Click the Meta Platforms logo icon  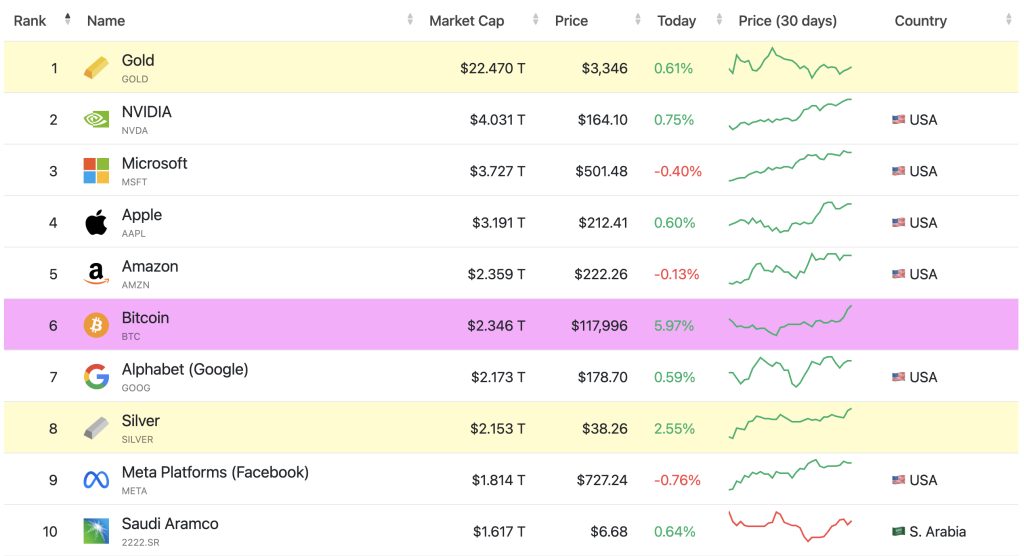coord(96,480)
